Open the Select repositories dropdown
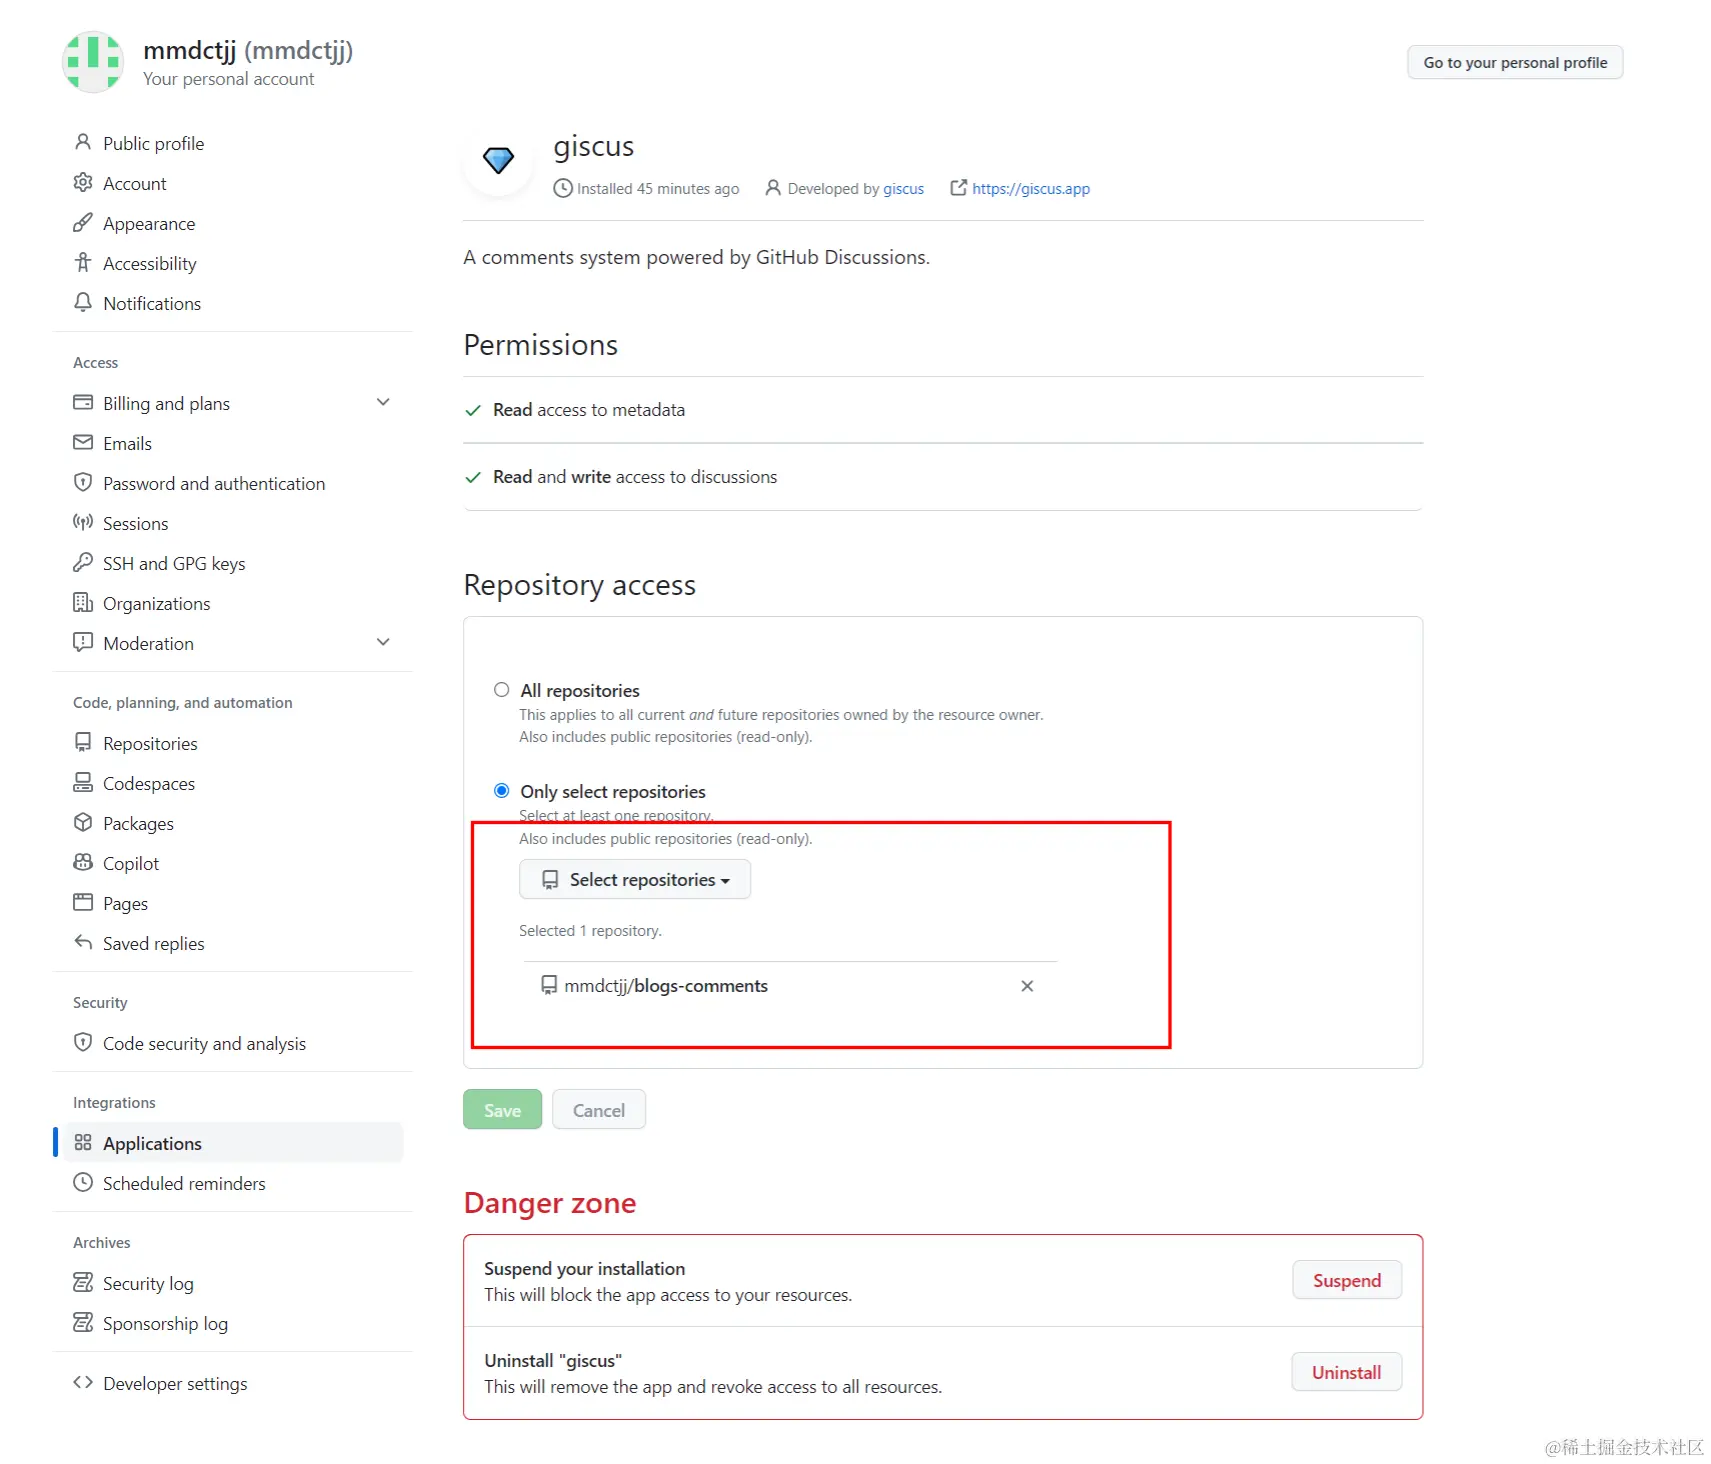 point(635,880)
